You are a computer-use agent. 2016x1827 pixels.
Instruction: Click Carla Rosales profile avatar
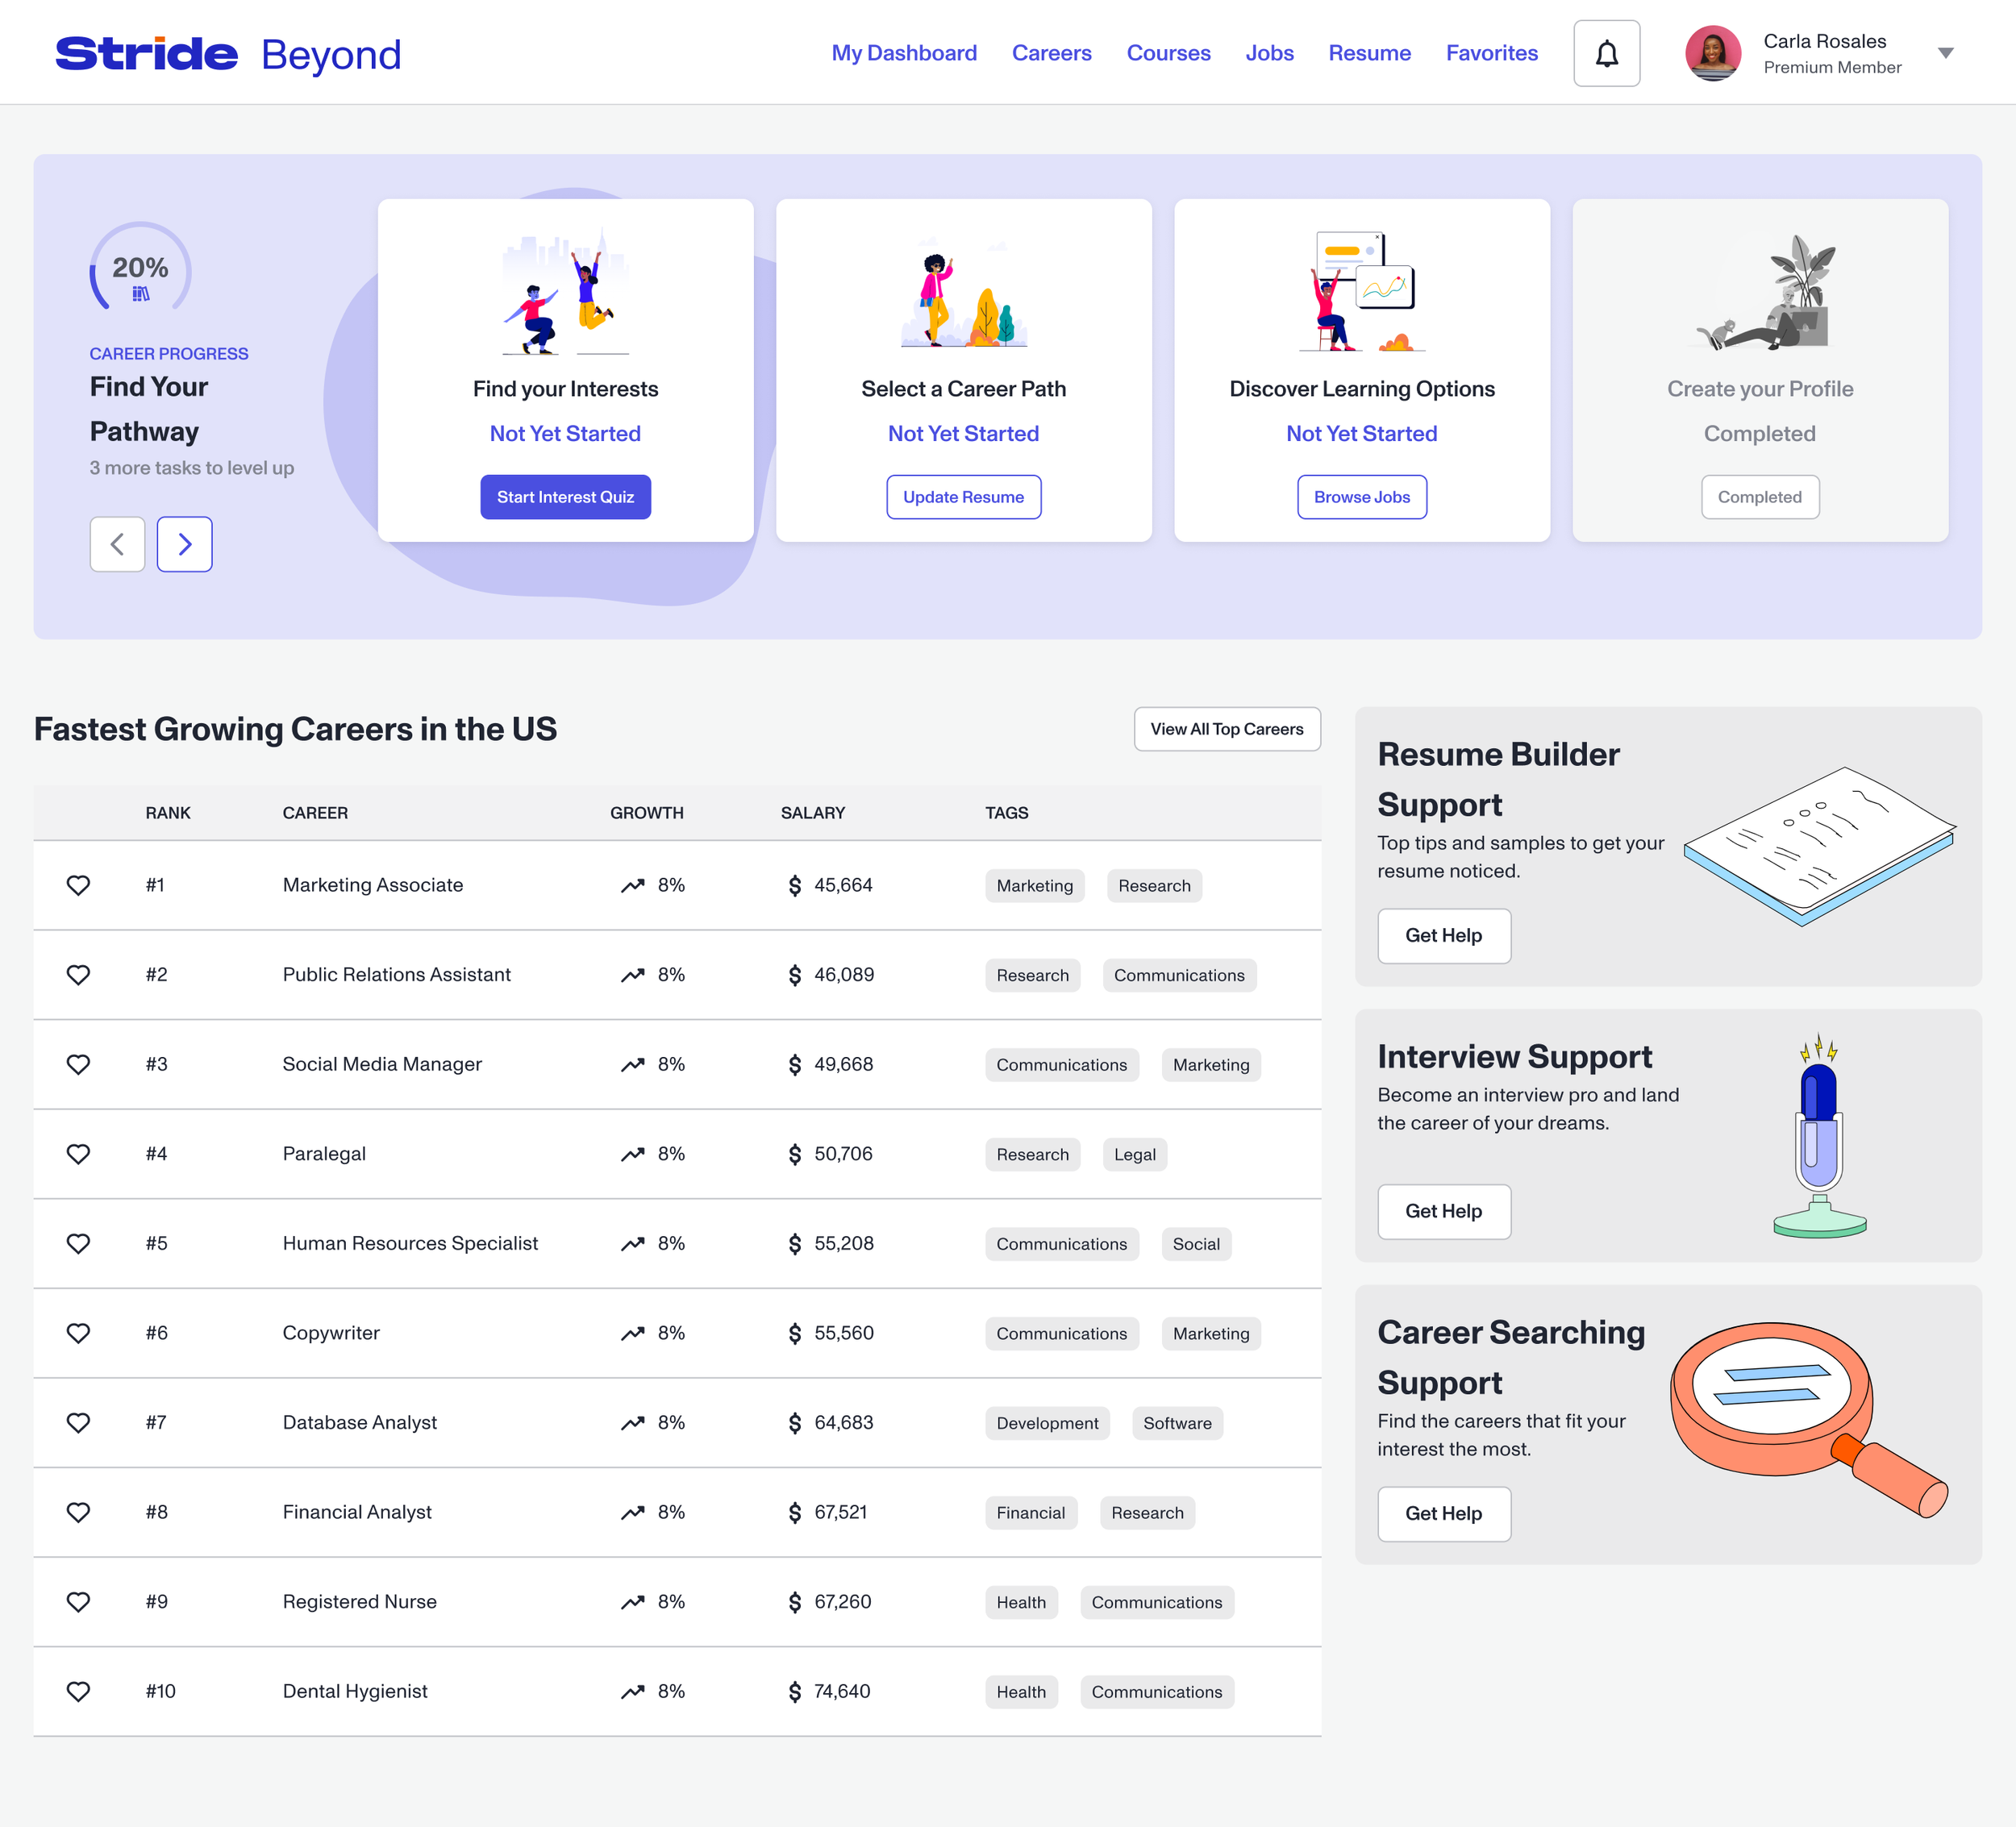pyautogui.click(x=1712, y=53)
